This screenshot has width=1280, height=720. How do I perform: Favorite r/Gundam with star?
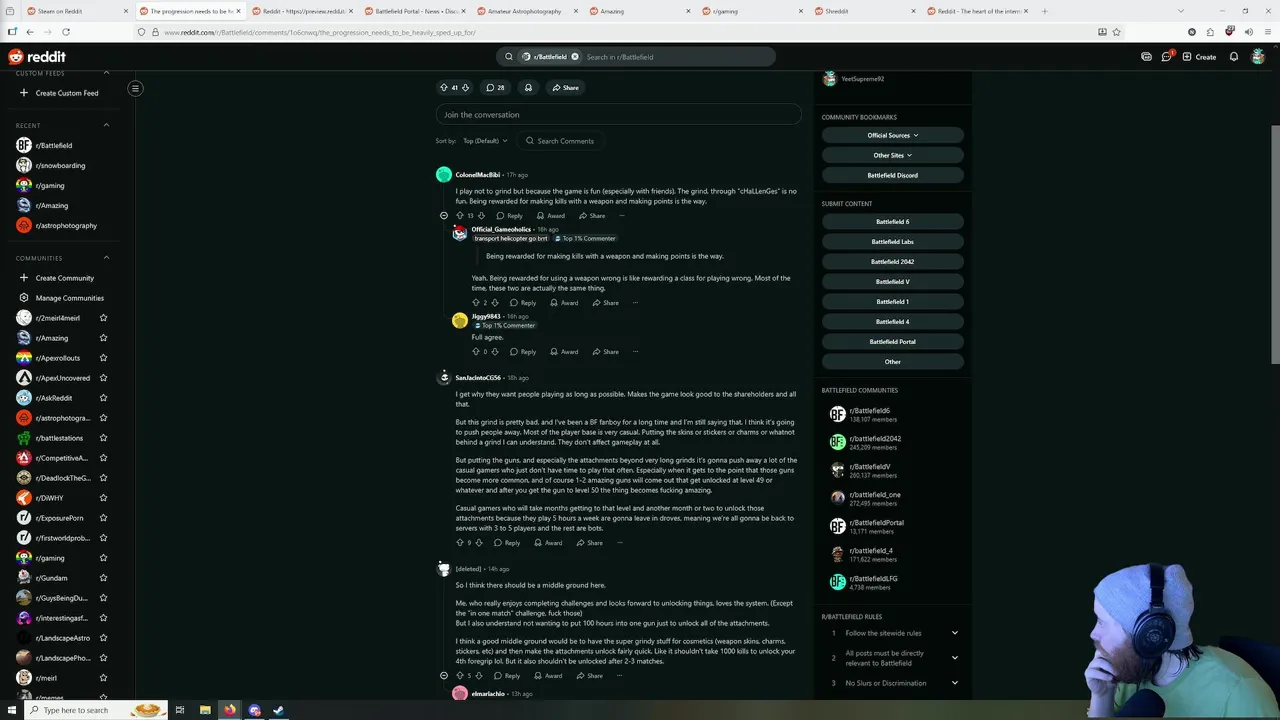[x=103, y=578]
